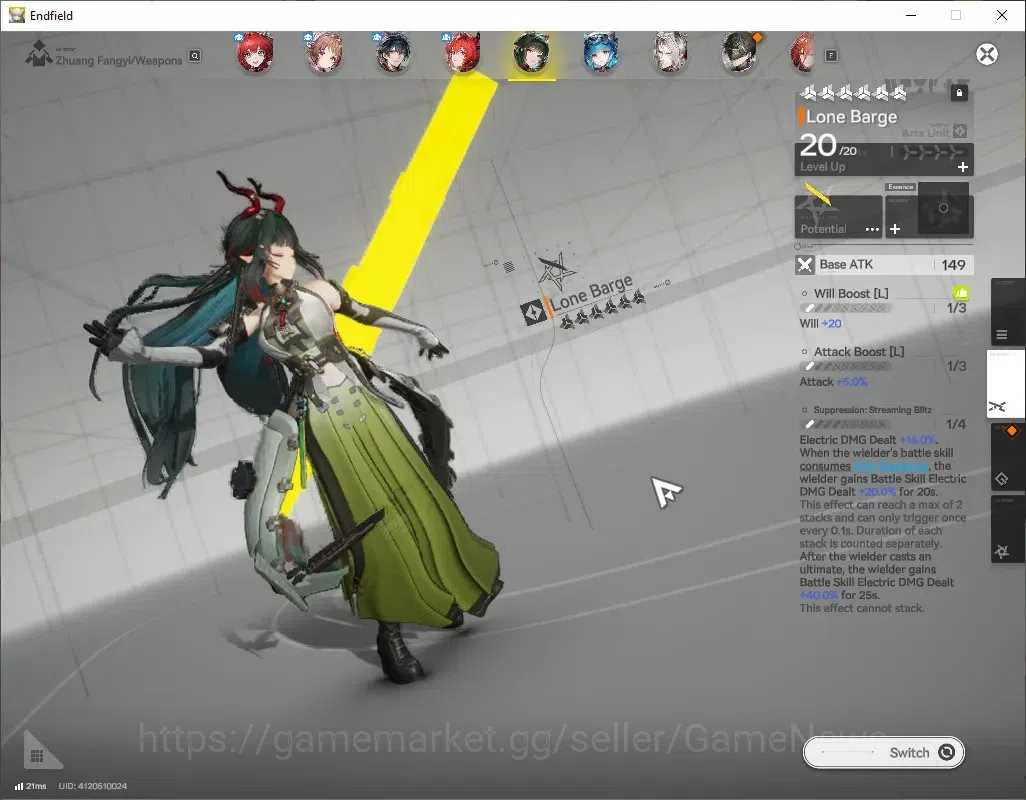Click the empty Essence slot circle
This screenshot has height=800, width=1026.
(x=943, y=208)
